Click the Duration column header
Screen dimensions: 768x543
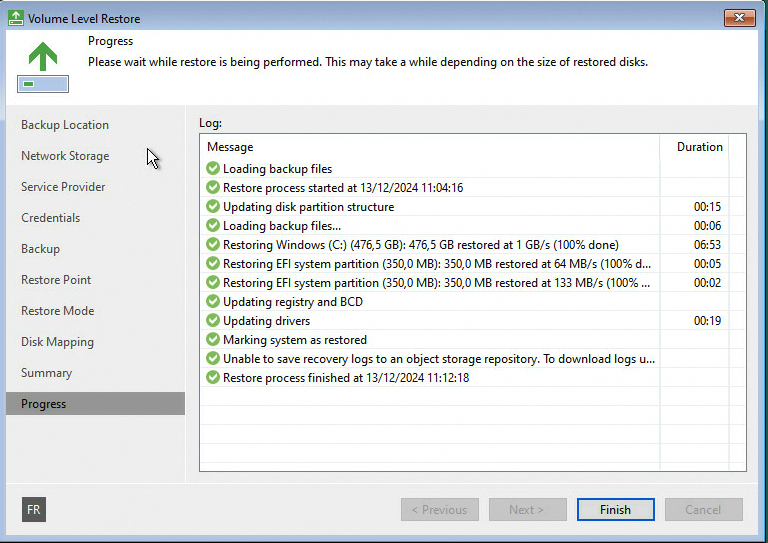[x=699, y=147]
